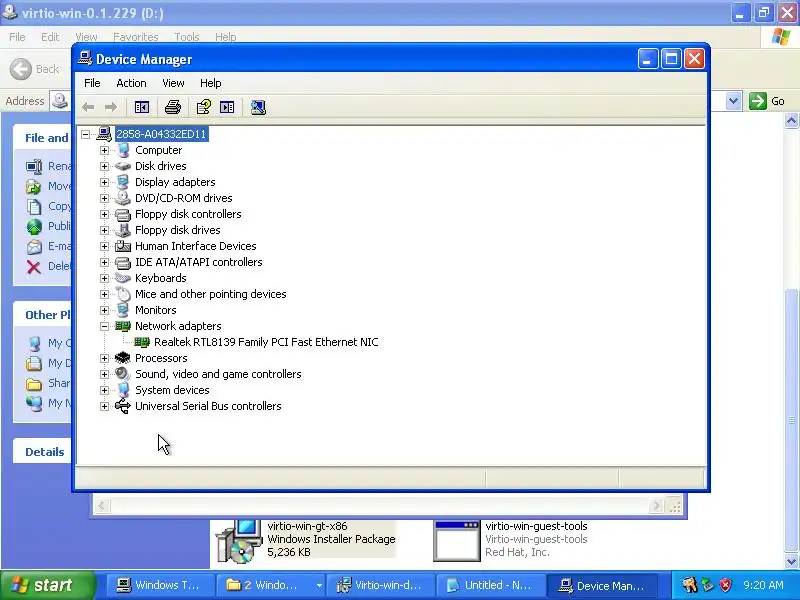Select the System devices label

point(172,390)
